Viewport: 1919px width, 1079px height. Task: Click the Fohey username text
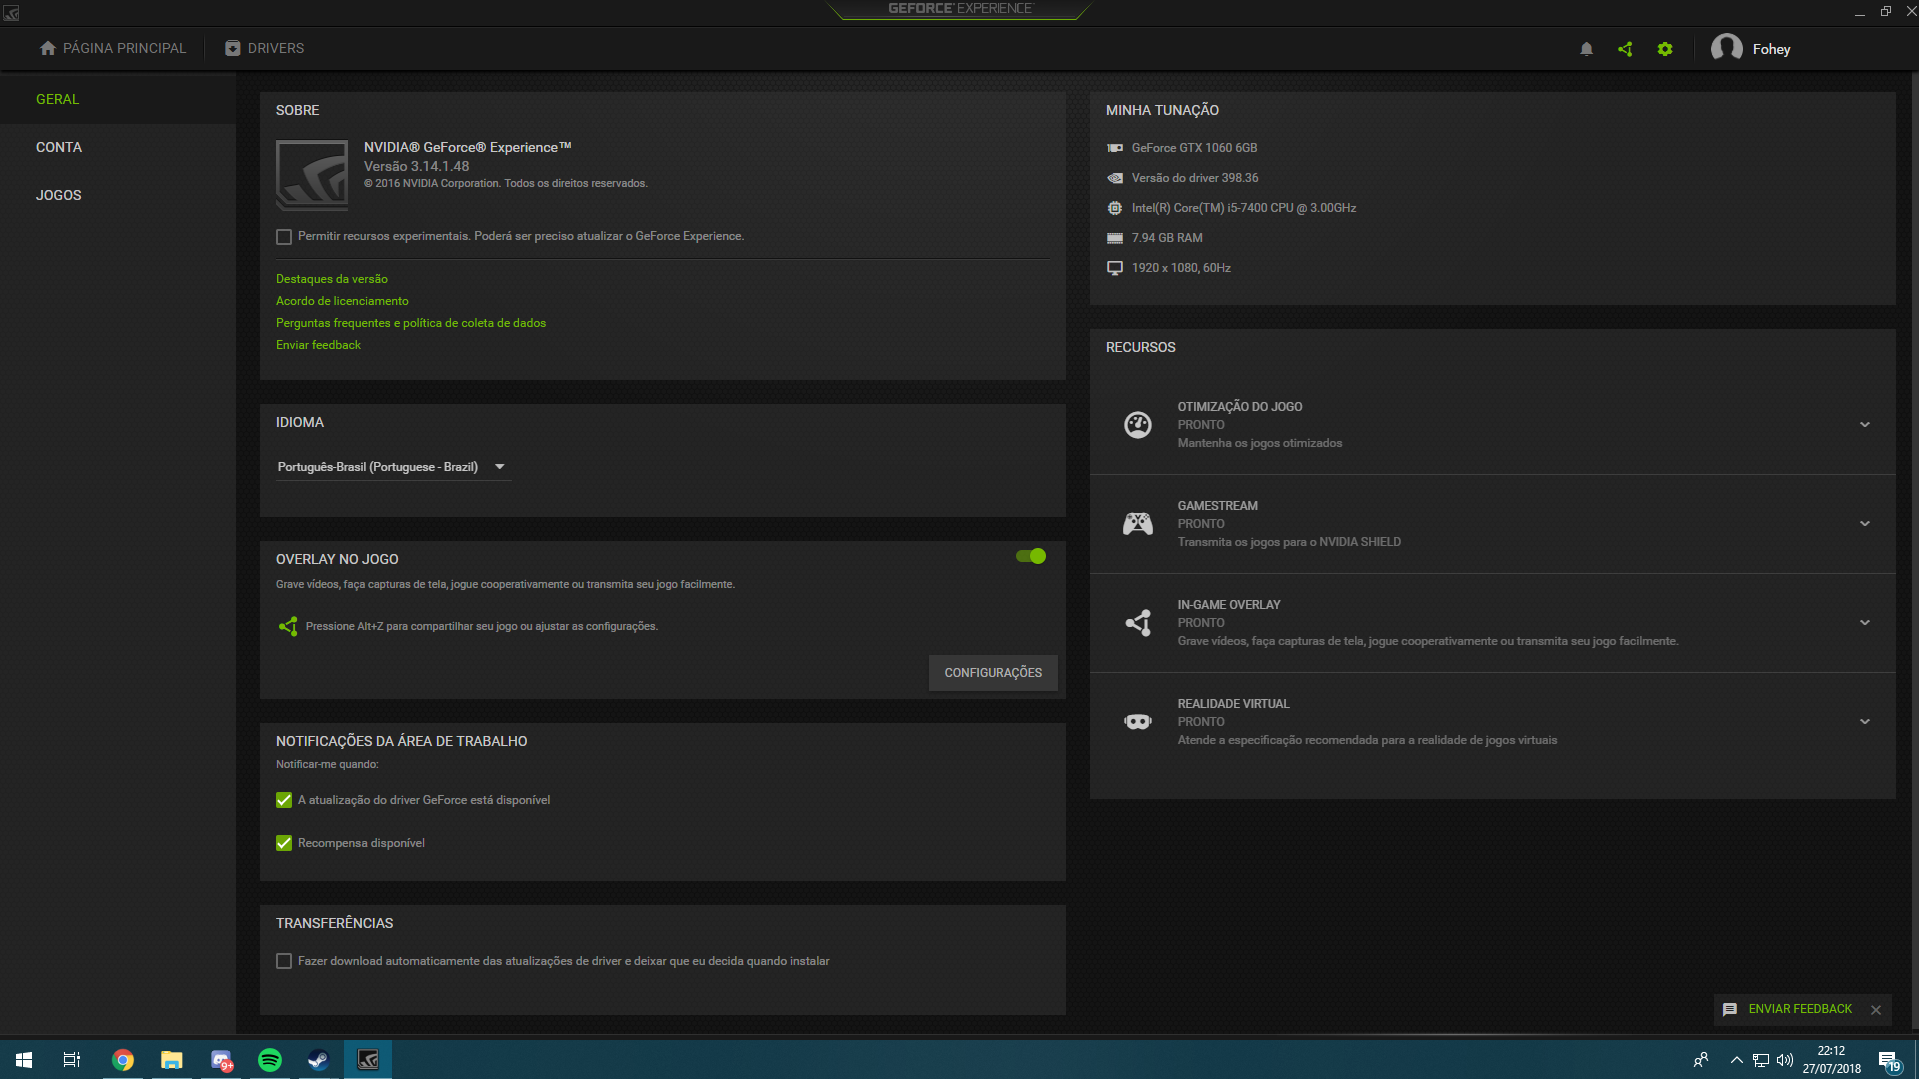click(x=1771, y=49)
